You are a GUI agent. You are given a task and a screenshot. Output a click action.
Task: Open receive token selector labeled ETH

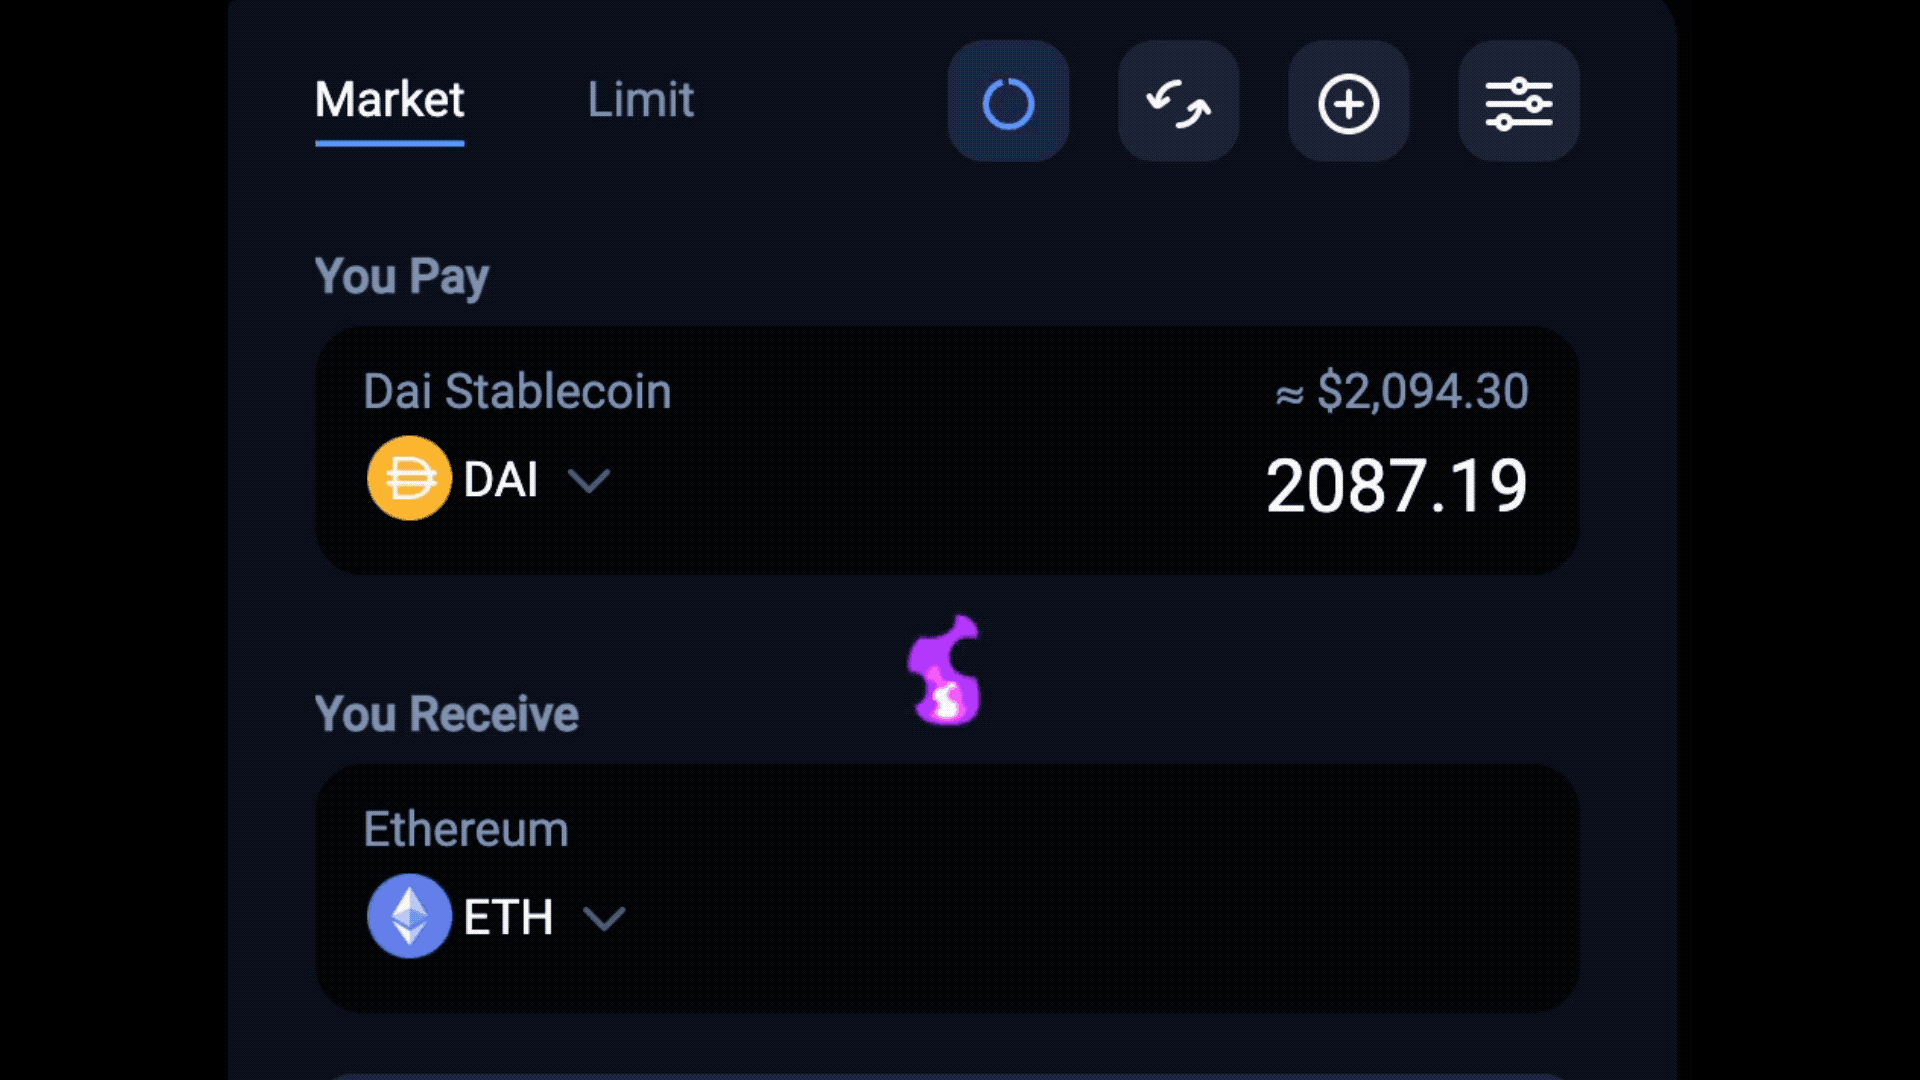tap(496, 917)
